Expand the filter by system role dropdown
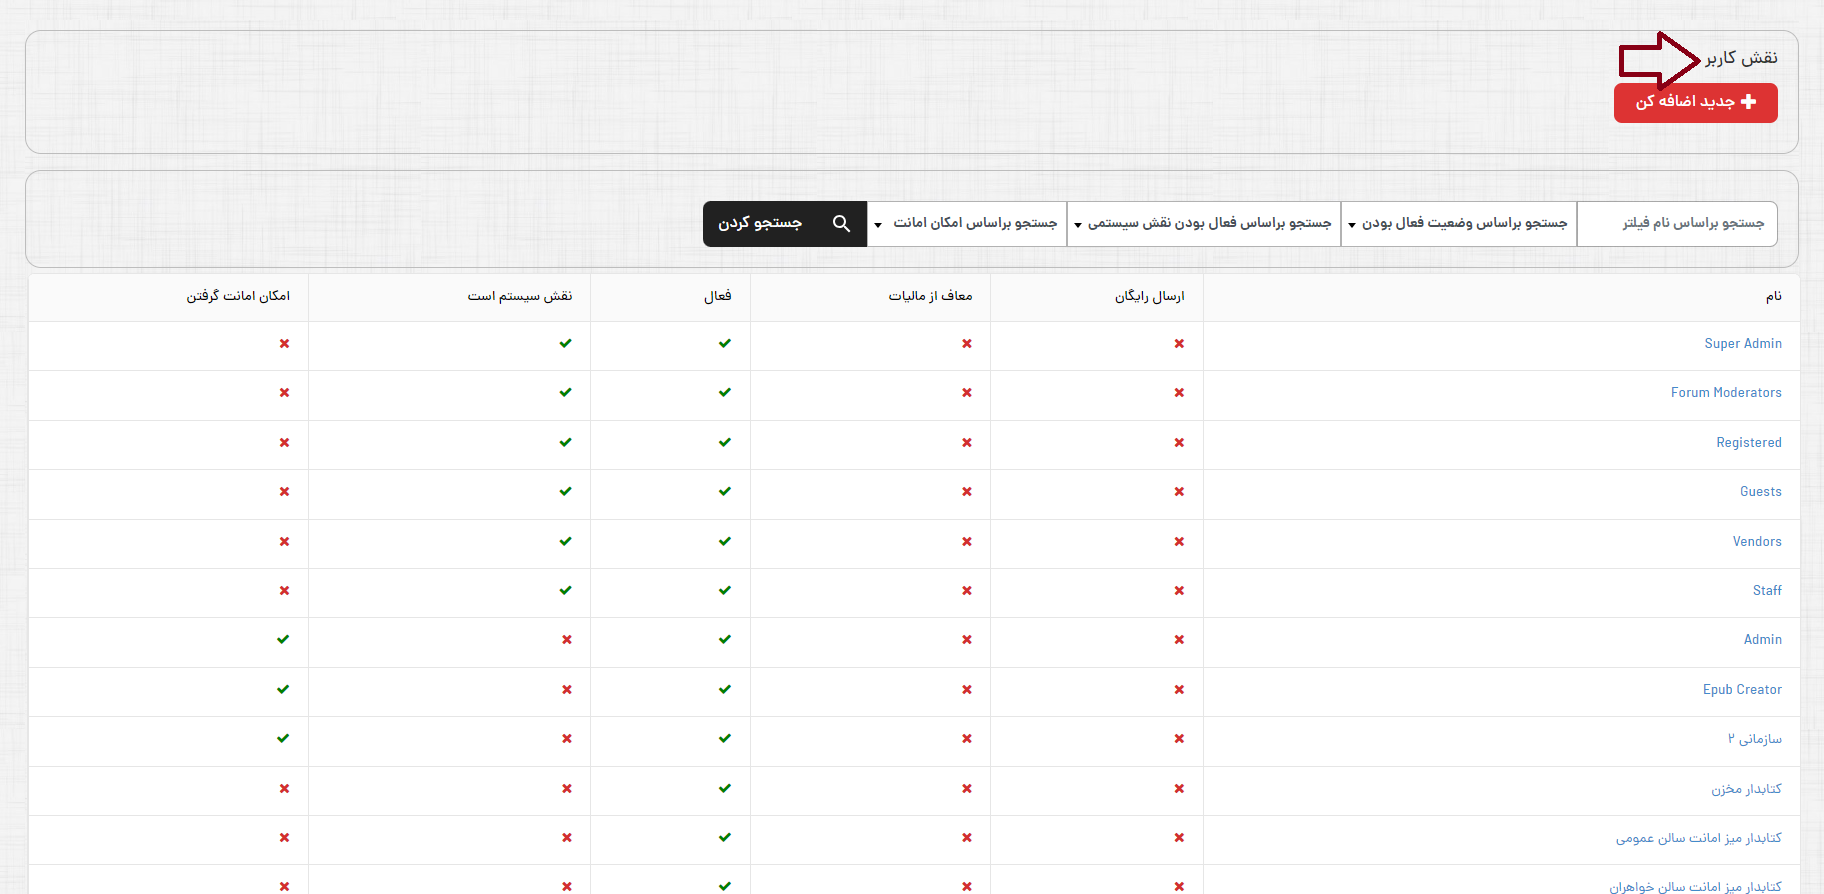This screenshot has width=1824, height=894. [1203, 224]
